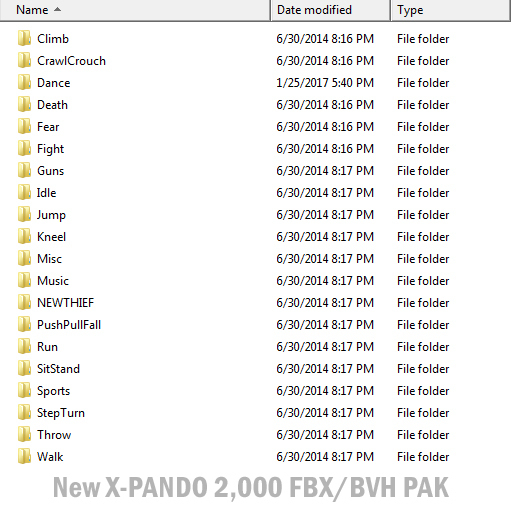Click the Throw row's File folder type

(x=423, y=435)
